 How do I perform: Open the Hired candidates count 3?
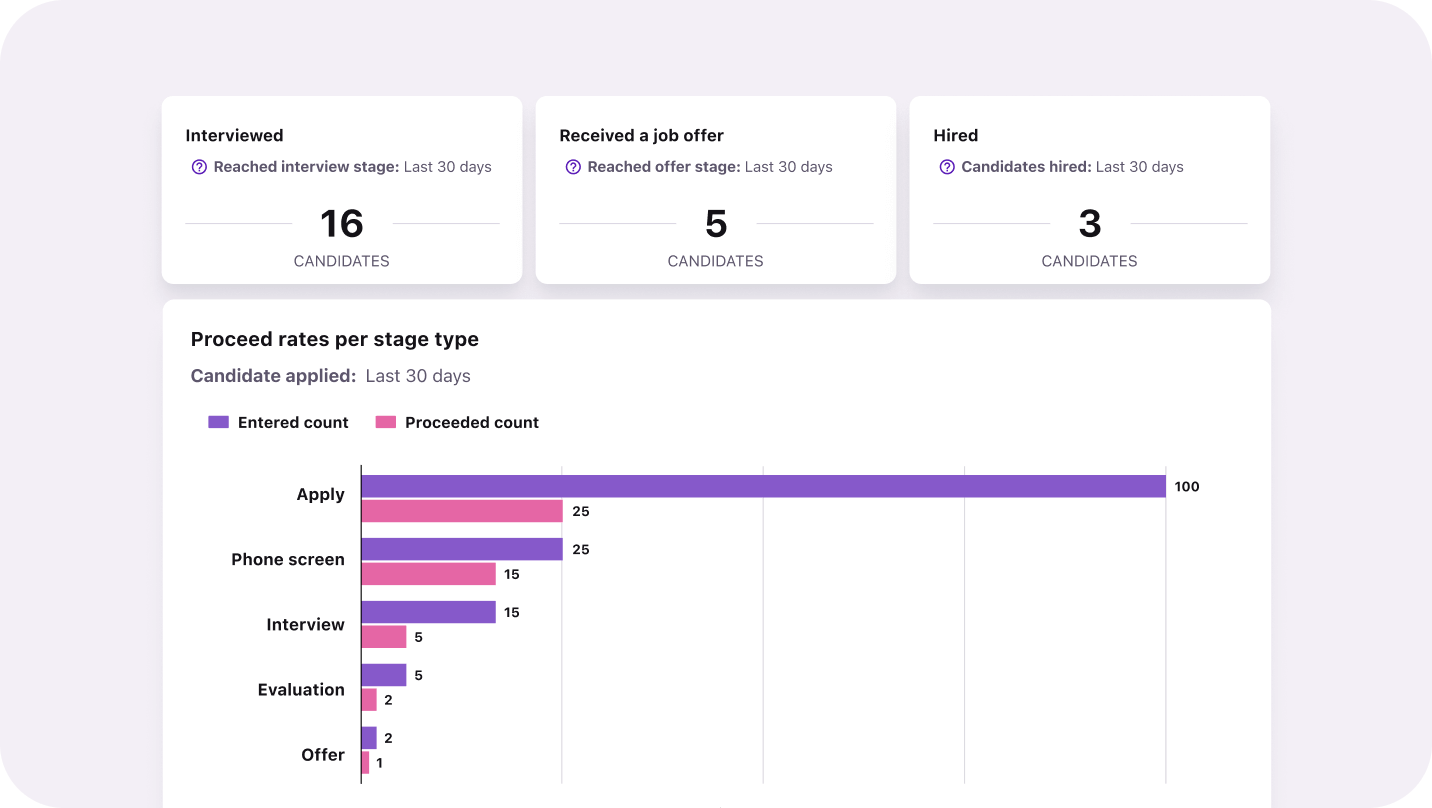[1089, 224]
